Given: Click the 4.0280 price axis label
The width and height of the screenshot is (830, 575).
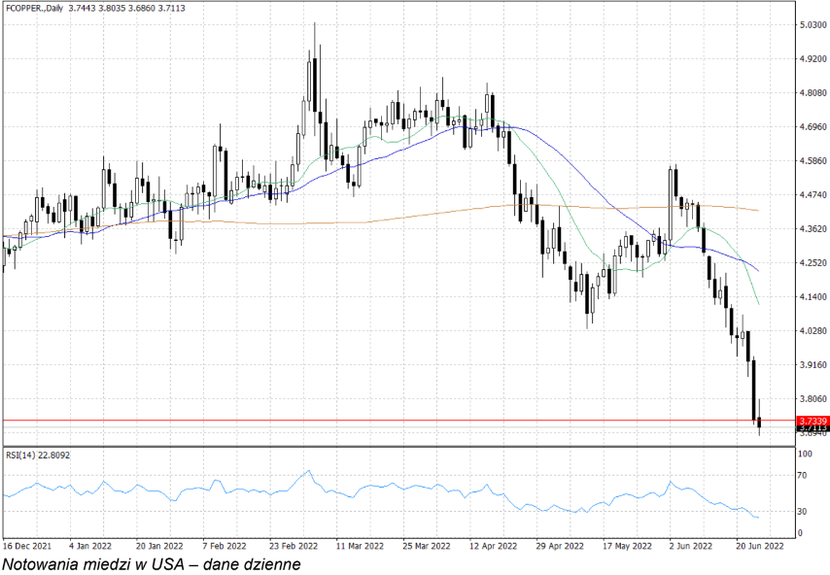Looking at the screenshot, I should 811,331.
